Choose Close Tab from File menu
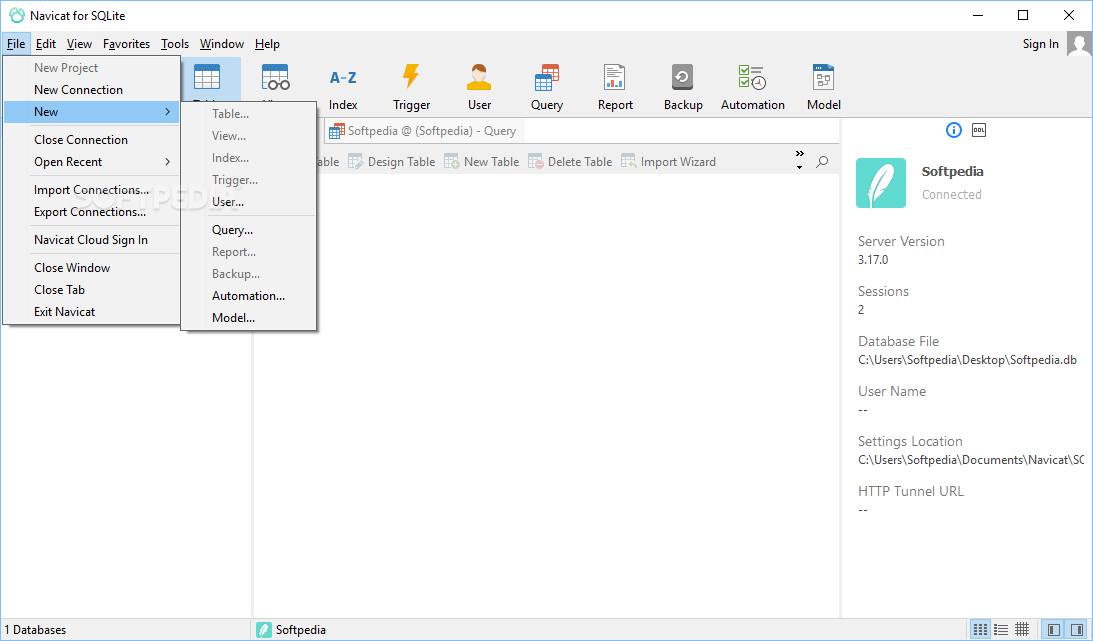Viewport: 1093px width, 641px height. (x=92, y=290)
